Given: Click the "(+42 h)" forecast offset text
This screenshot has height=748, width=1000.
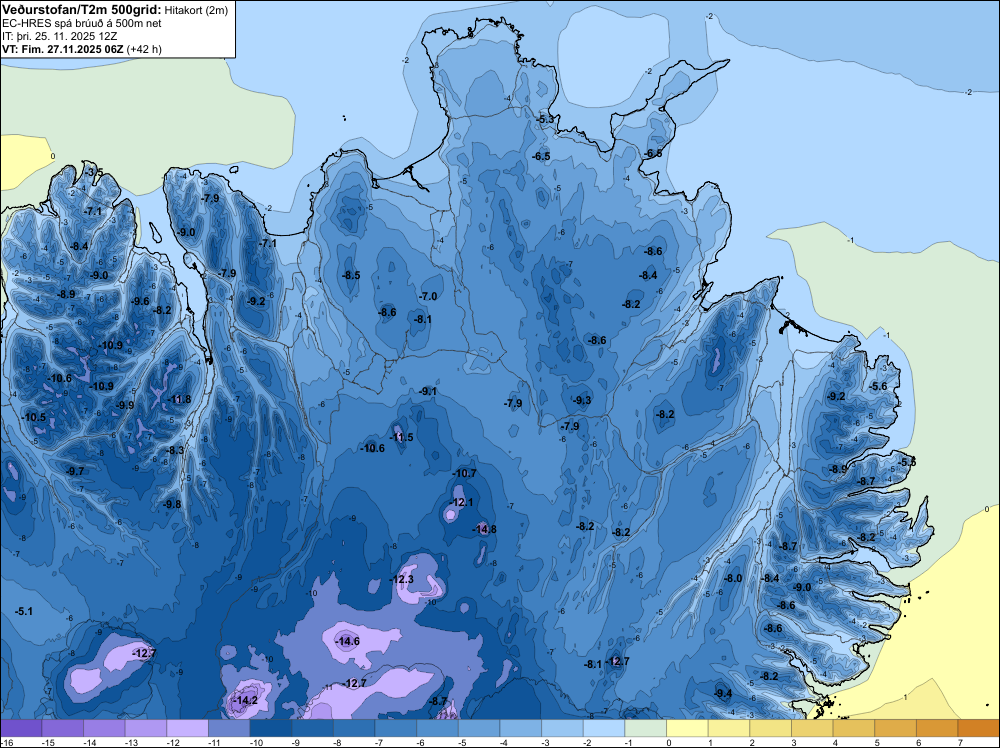Looking at the screenshot, I should [144, 49].
